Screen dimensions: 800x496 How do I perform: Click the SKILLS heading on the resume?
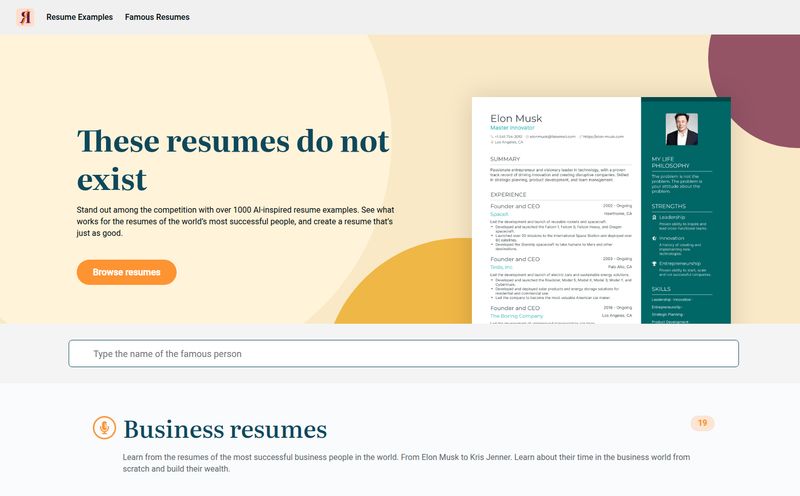661,289
